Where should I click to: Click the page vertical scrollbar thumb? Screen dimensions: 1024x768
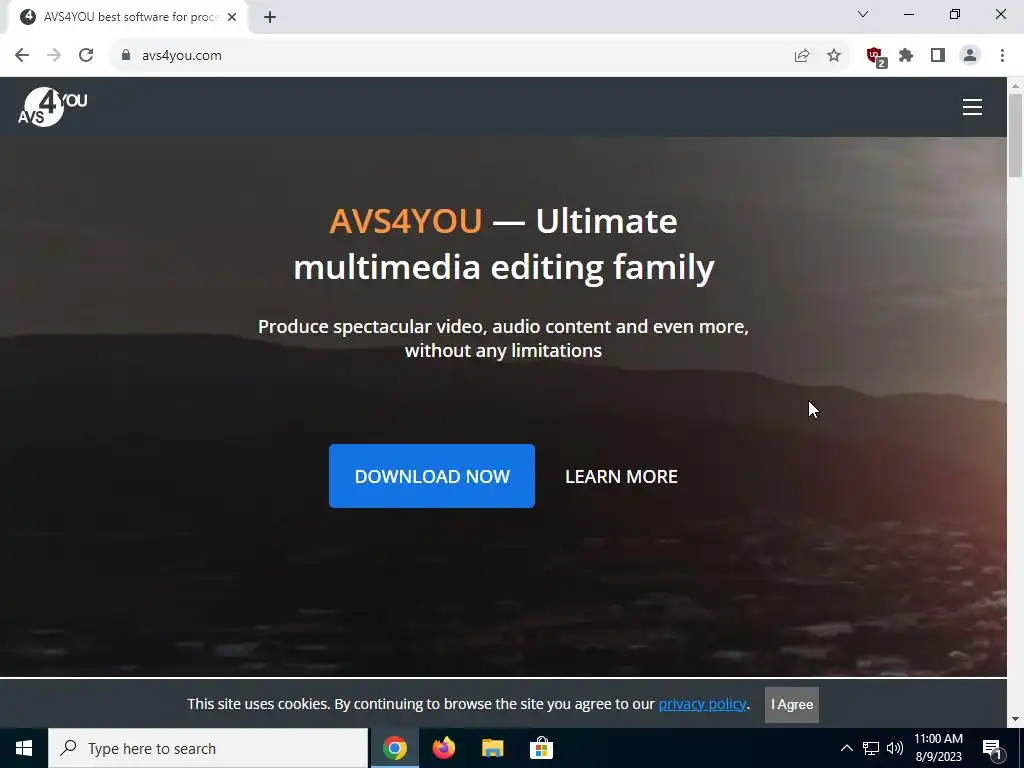(1015, 135)
